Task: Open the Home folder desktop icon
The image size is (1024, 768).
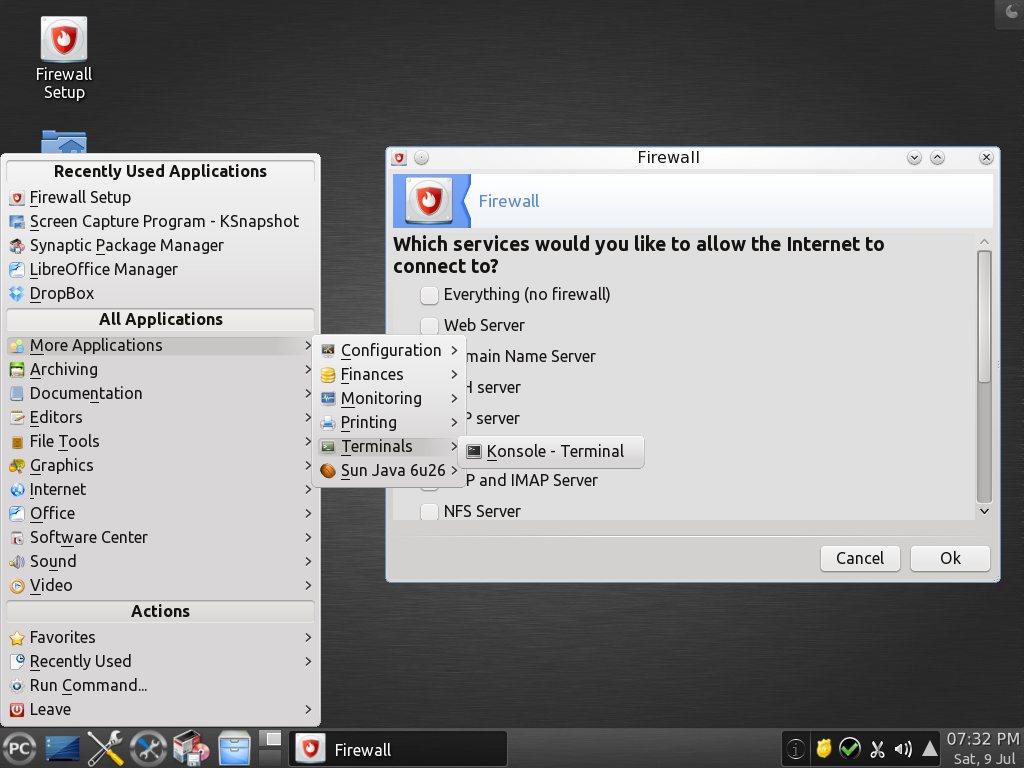Action: [x=64, y=142]
